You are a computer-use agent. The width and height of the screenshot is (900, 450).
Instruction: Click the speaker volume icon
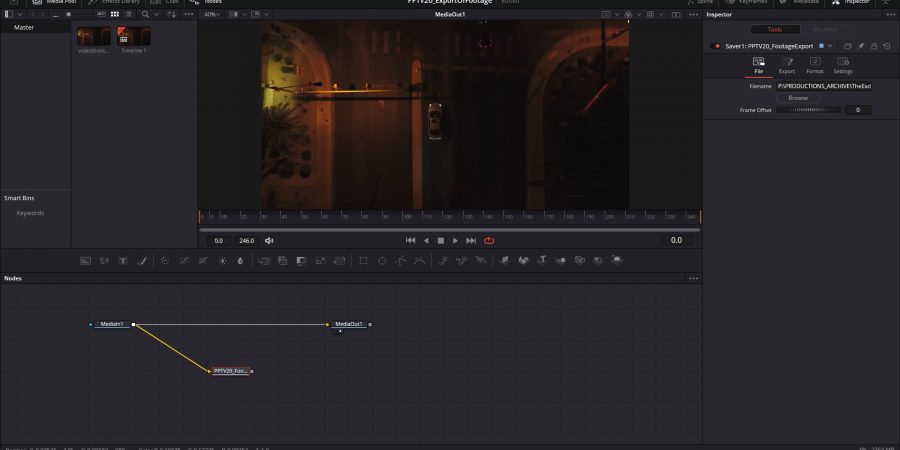coord(269,240)
